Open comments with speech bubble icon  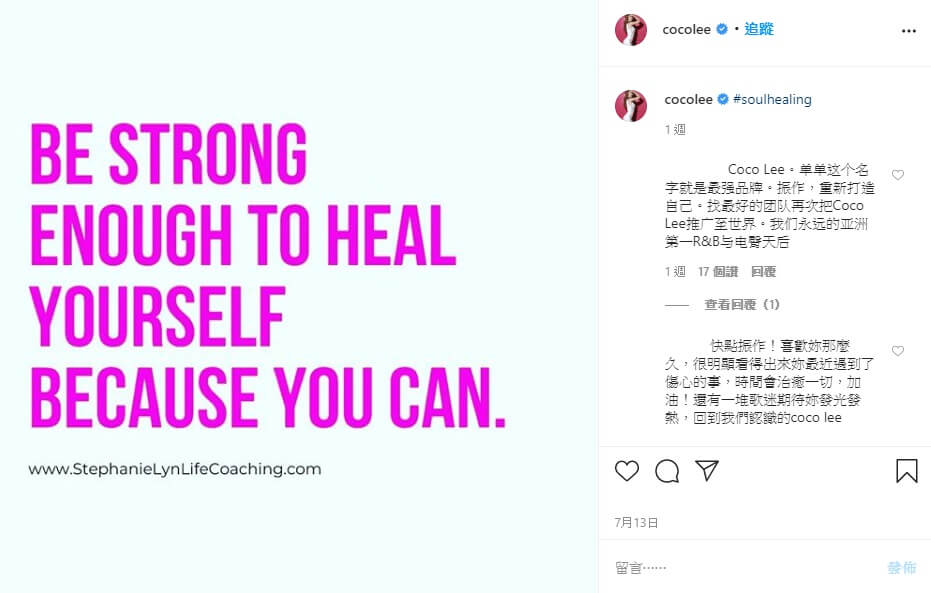pyautogui.click(x=667, y=471)
